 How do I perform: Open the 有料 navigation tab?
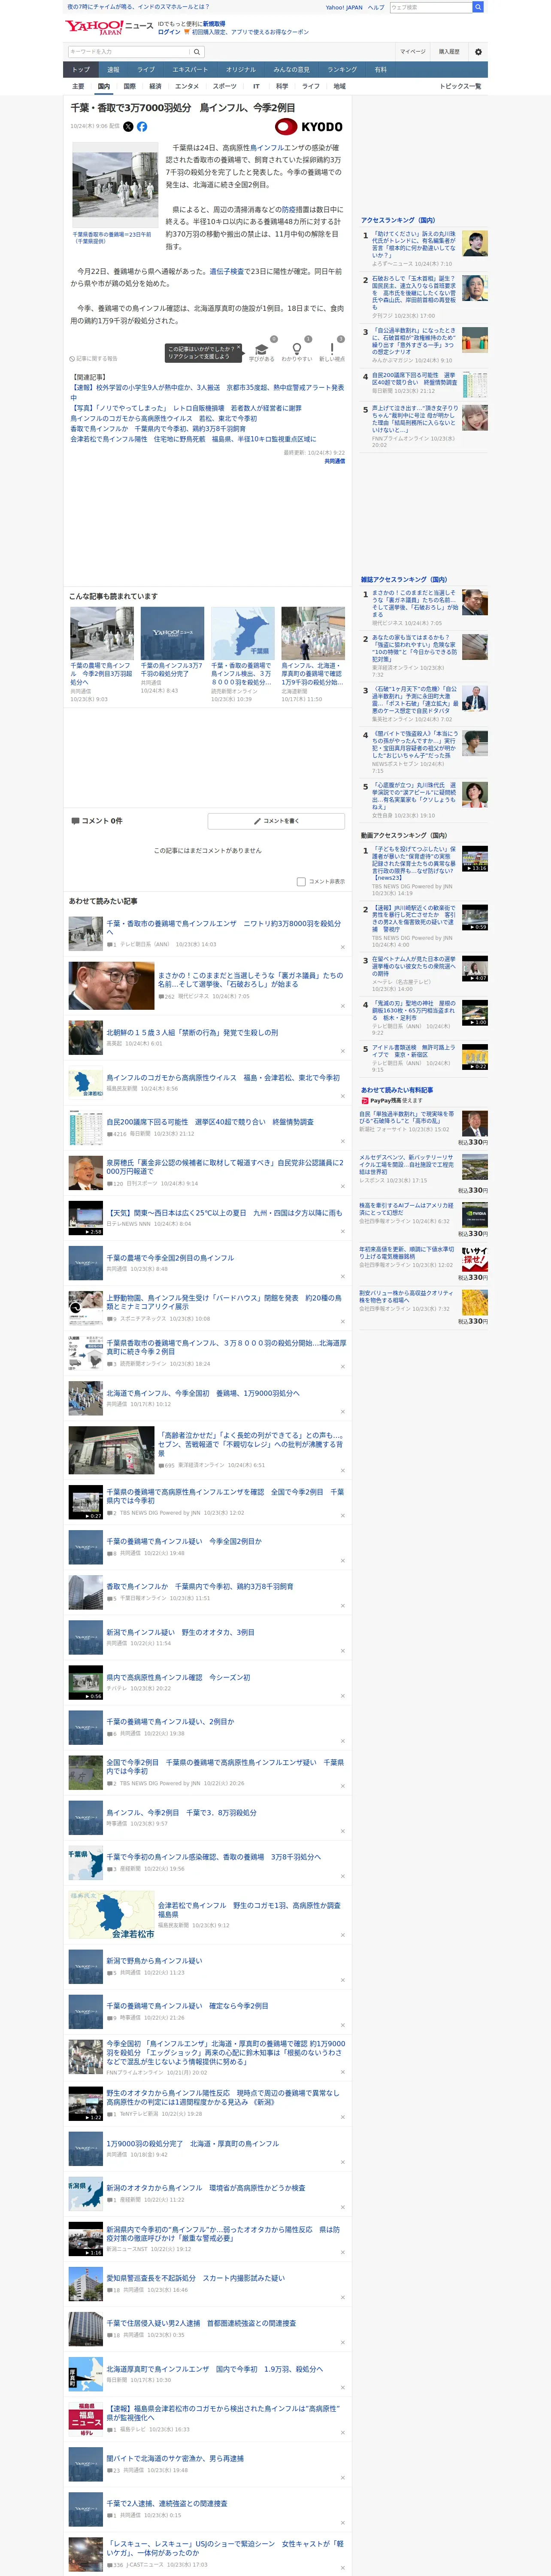click(380, 70)
